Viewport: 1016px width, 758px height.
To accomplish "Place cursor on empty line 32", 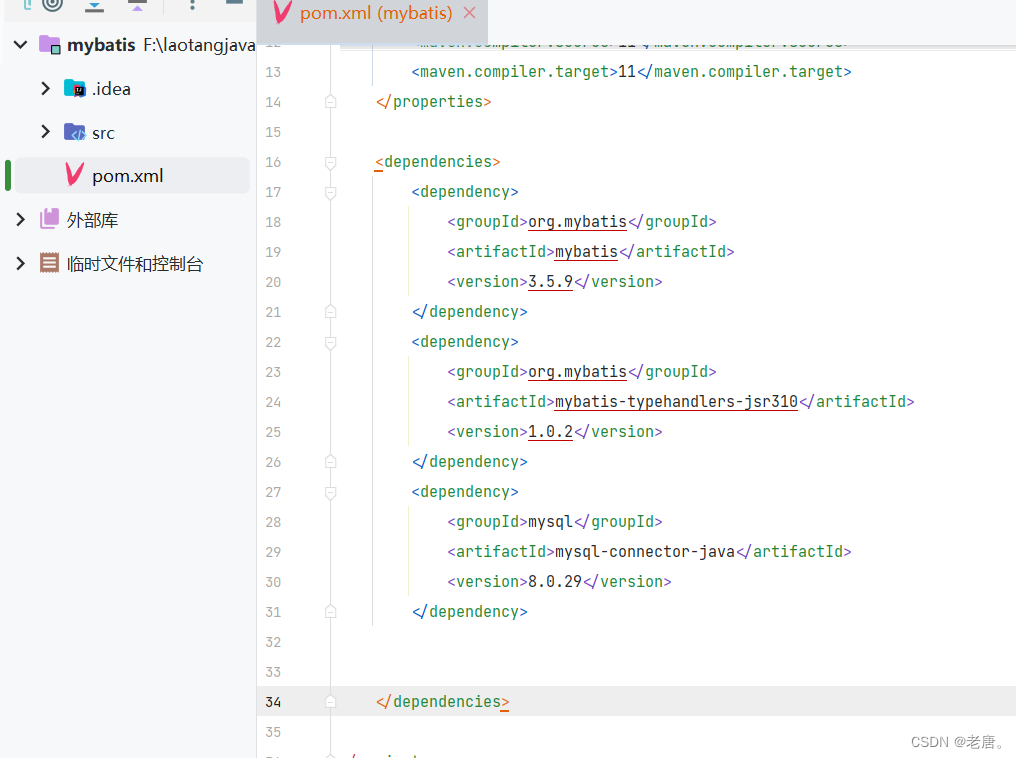I will tap(674, 641).
